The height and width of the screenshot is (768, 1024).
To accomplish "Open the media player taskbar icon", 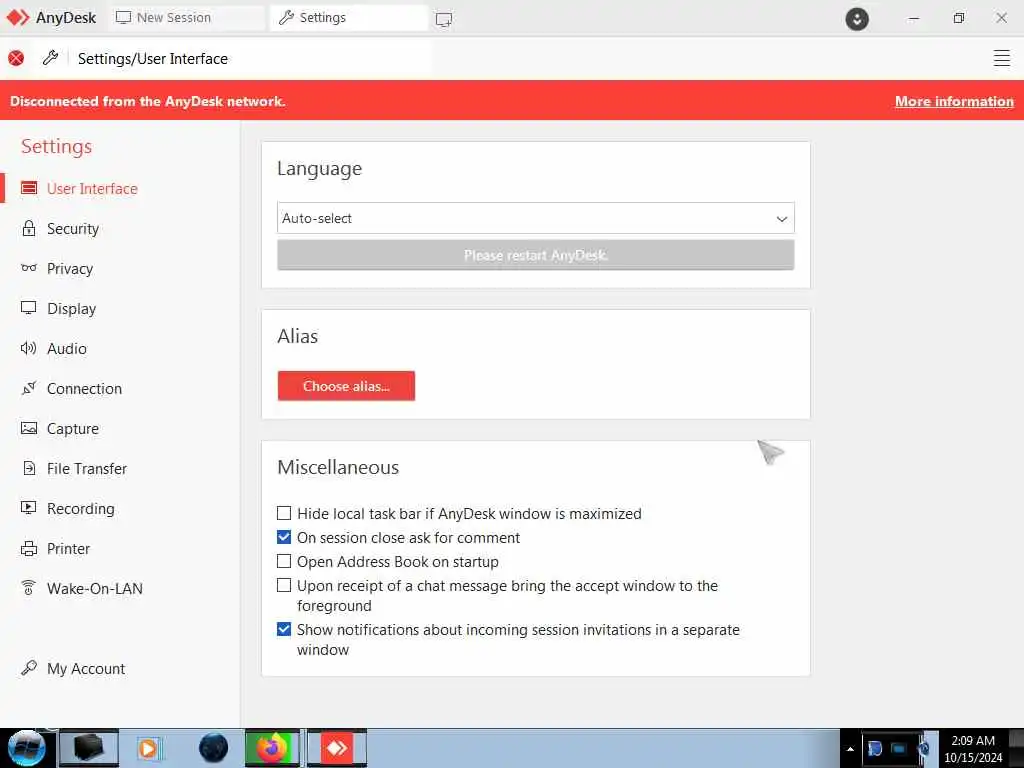I will pyautogui.click(x=149, y=748).
